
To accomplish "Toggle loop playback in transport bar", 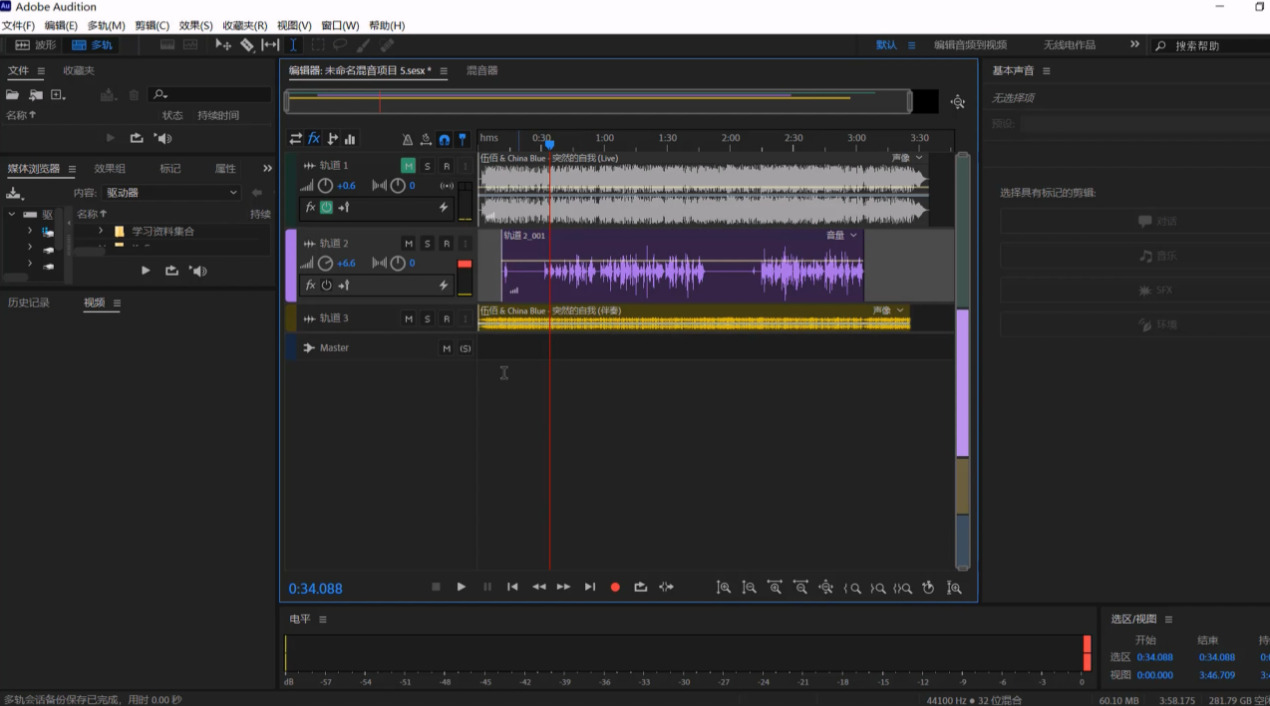I will pos(641,587).
